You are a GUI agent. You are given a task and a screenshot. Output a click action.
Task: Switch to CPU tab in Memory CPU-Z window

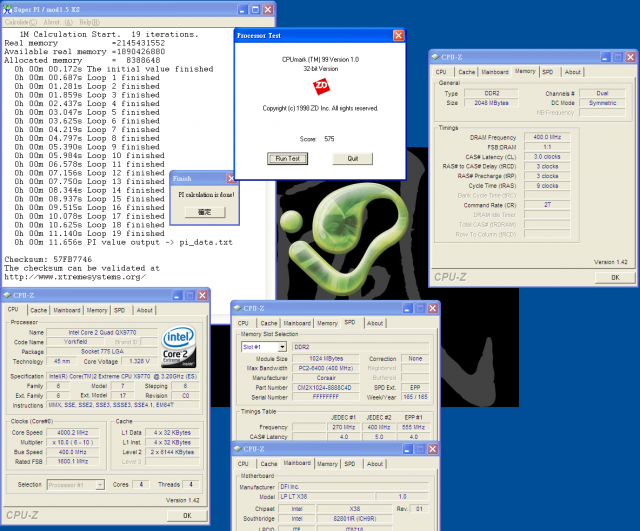click(441, 72)
